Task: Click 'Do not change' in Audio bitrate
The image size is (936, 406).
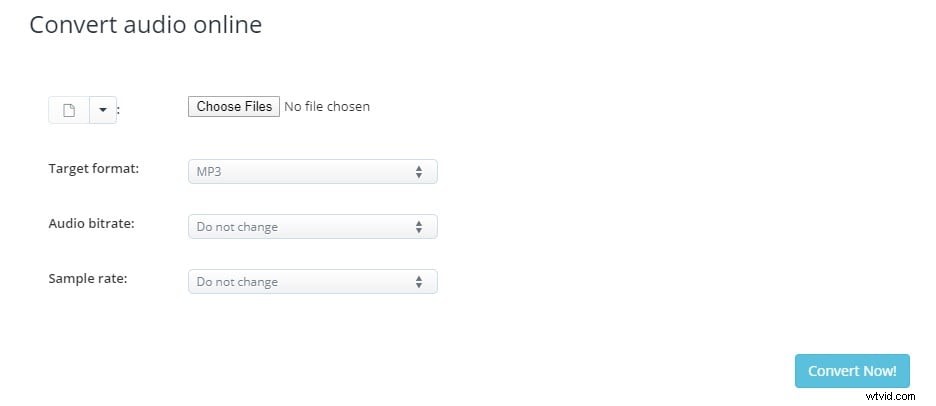Action: (237, 227)
